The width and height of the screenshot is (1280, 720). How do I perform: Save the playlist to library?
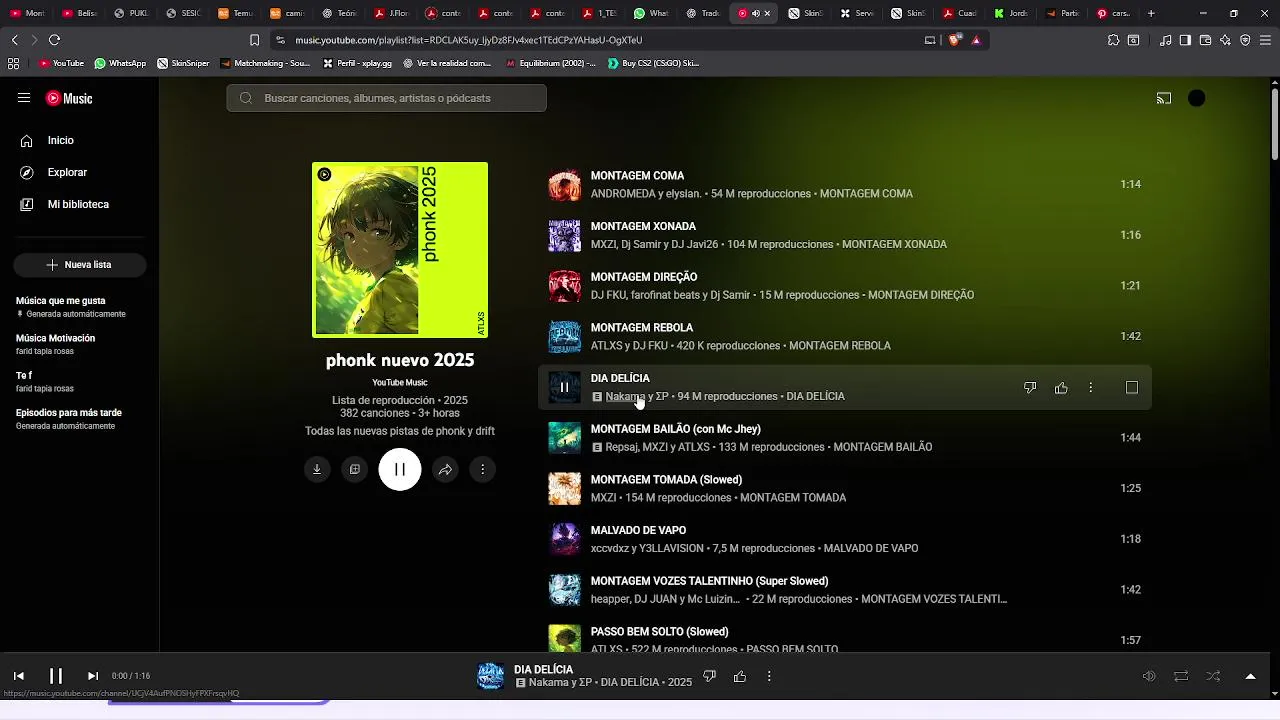(355, 469)
